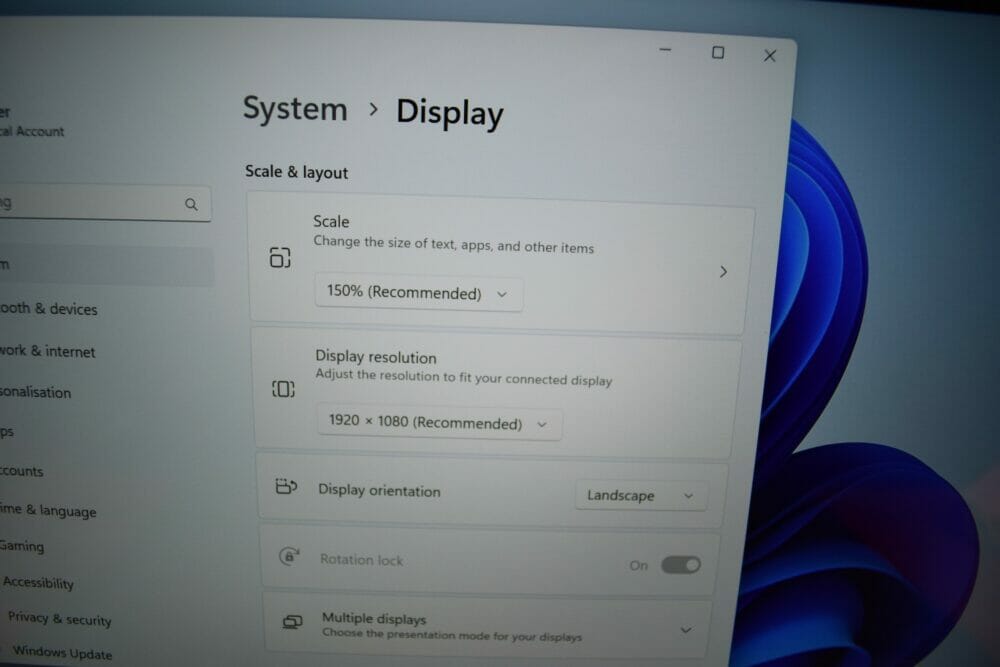Turn off the Rotation lock switch
This screenshot has width=1000, height=667.
coord(680,564)
